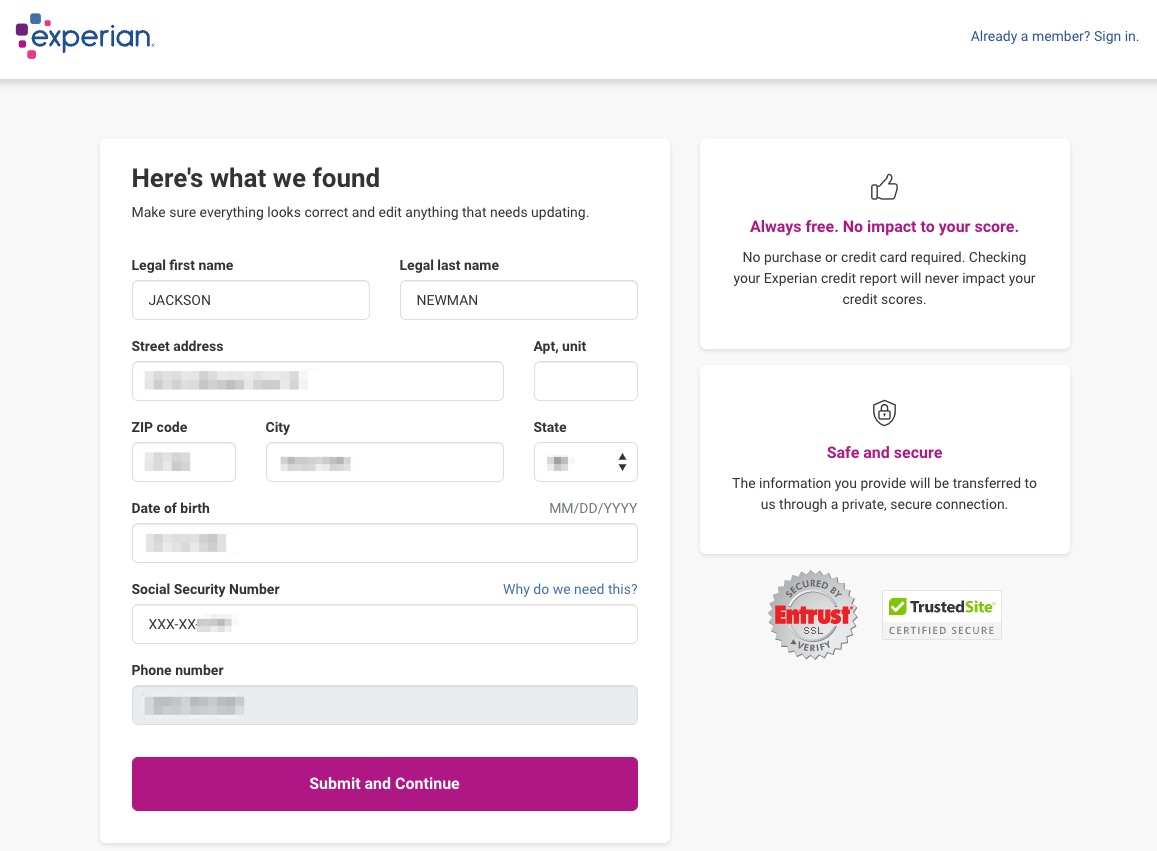The width and height of the screenshot is (1157, 851).
Task: Open 'Why do we need this?' link
Action: (x=569, y=589)
